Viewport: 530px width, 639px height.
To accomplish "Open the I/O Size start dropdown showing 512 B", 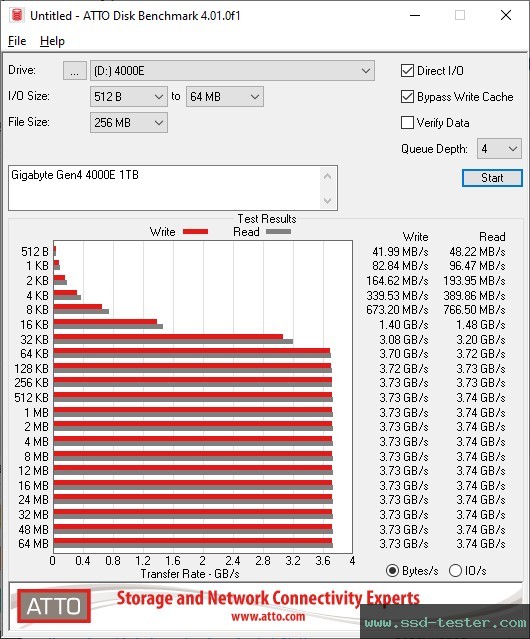I will coord(129,97).
